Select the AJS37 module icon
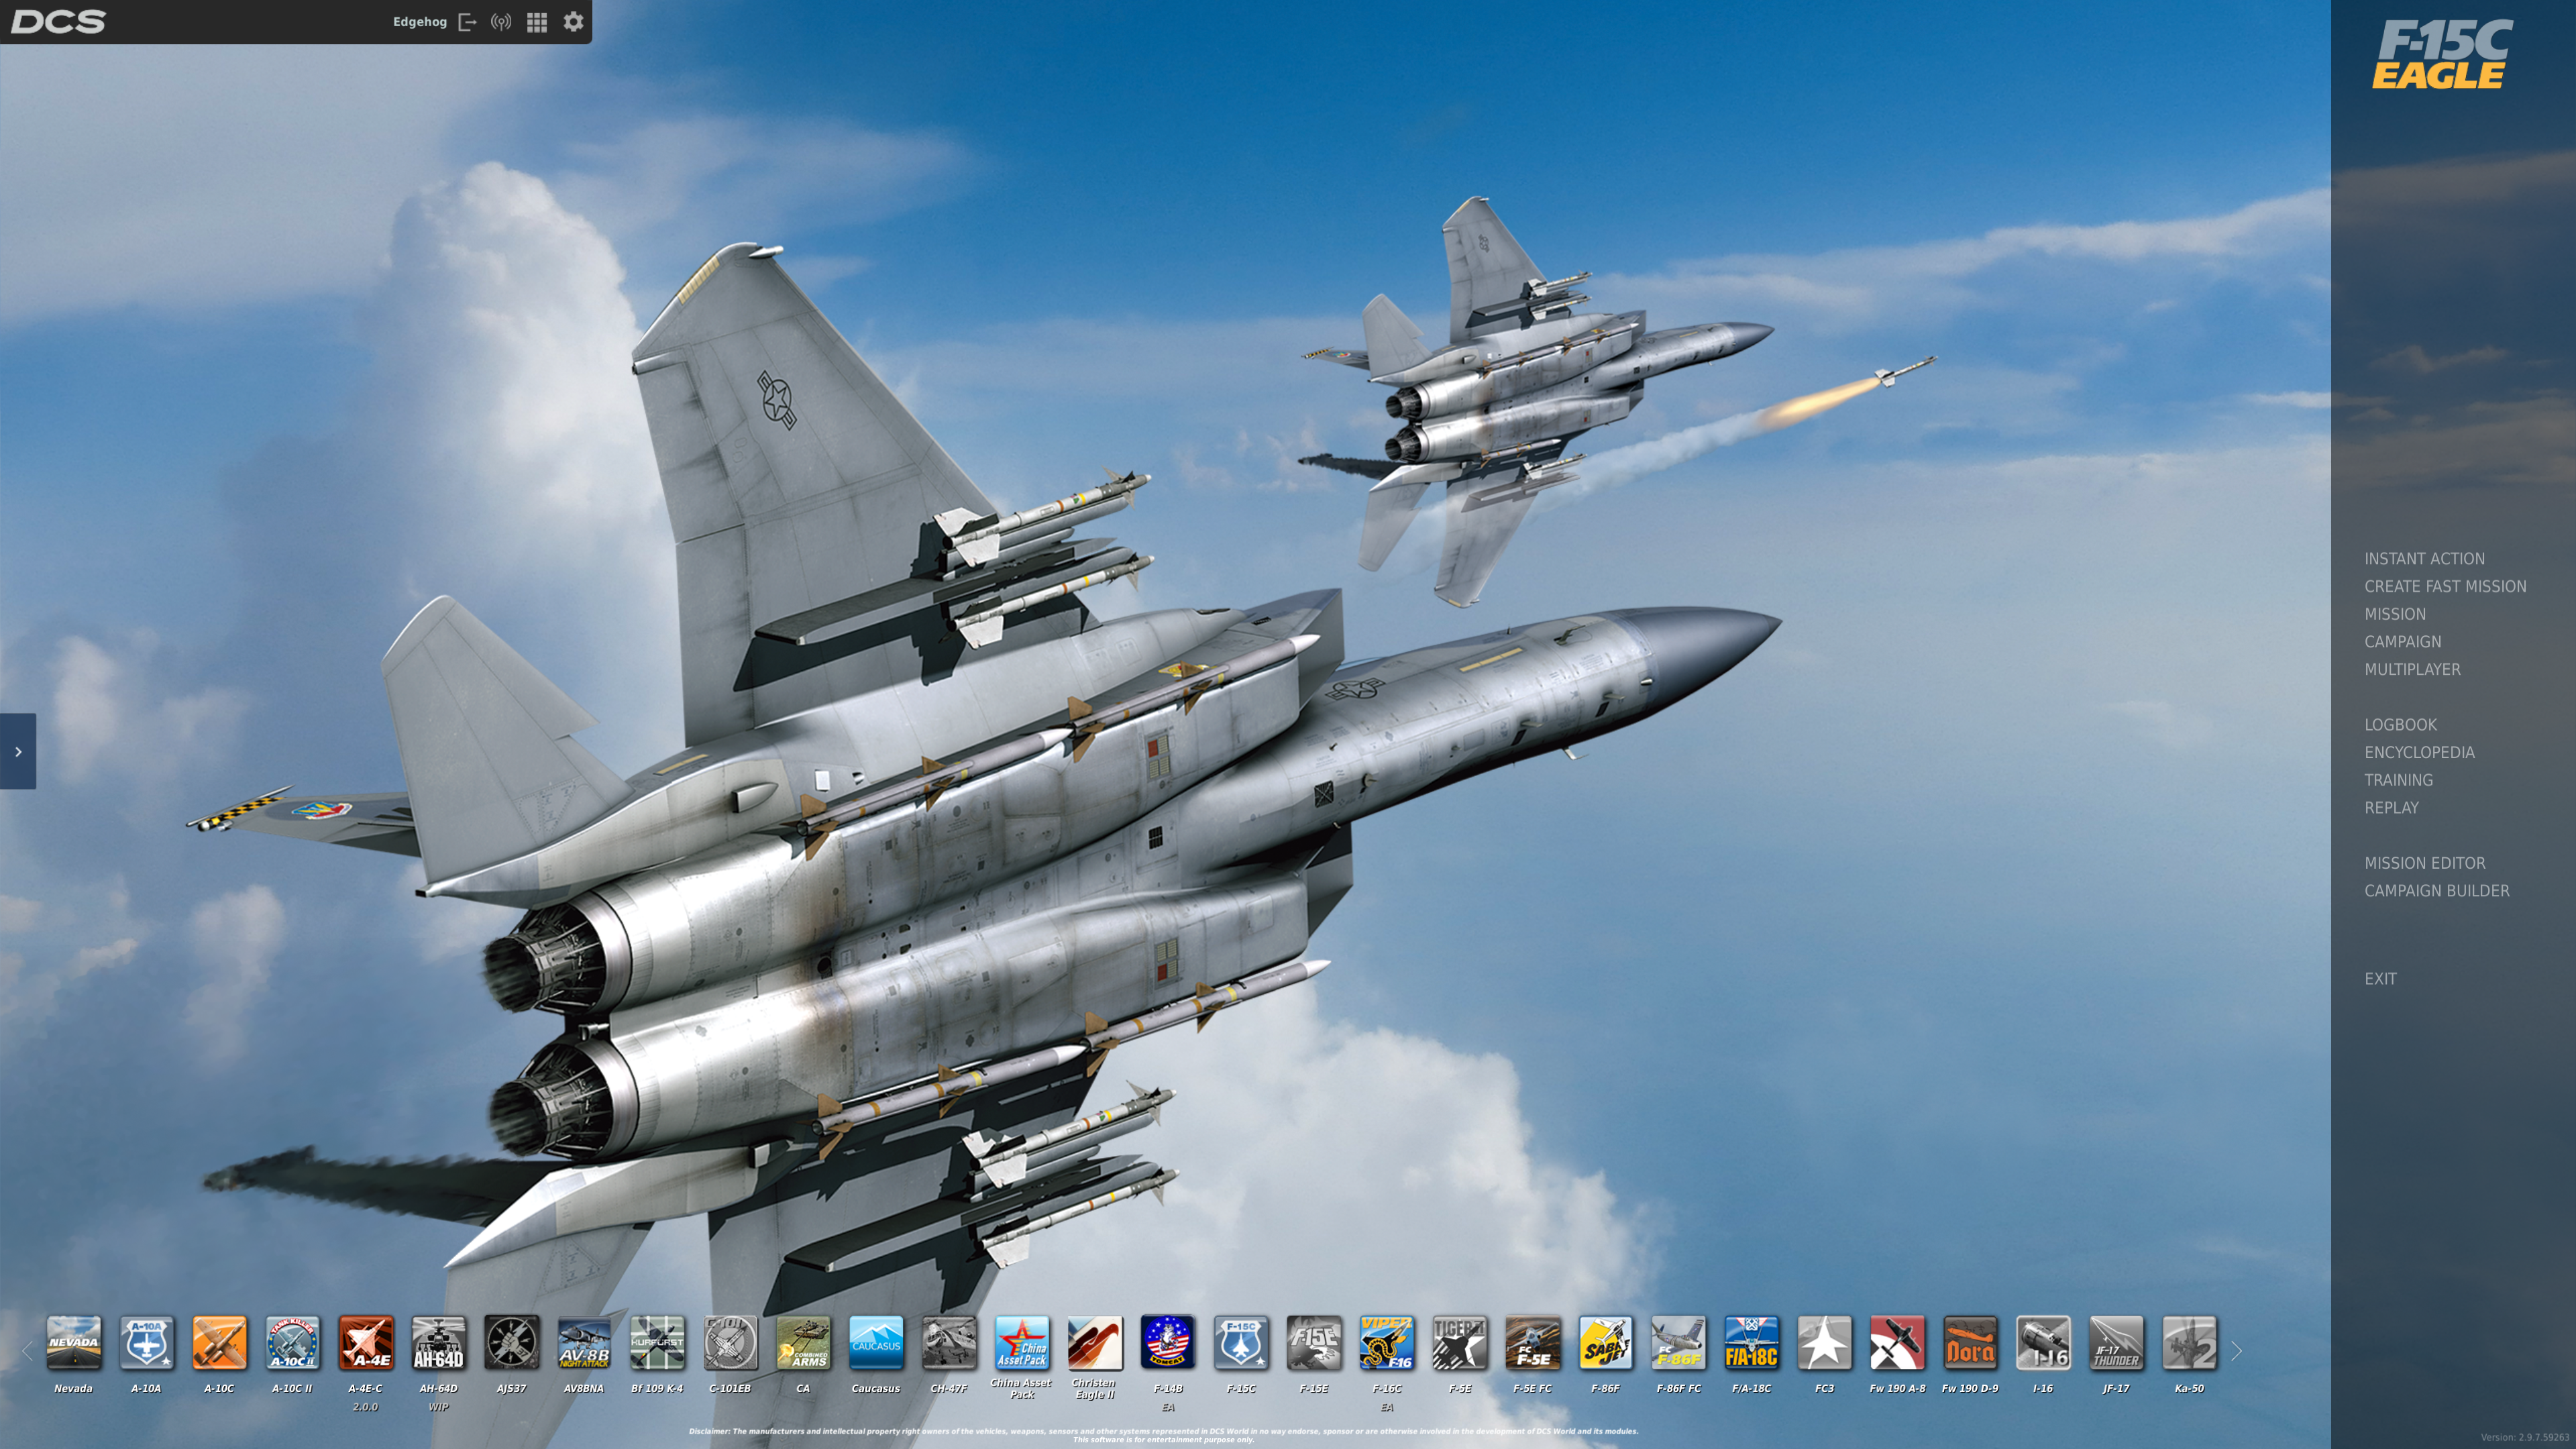 click(x=511, y=1342)
